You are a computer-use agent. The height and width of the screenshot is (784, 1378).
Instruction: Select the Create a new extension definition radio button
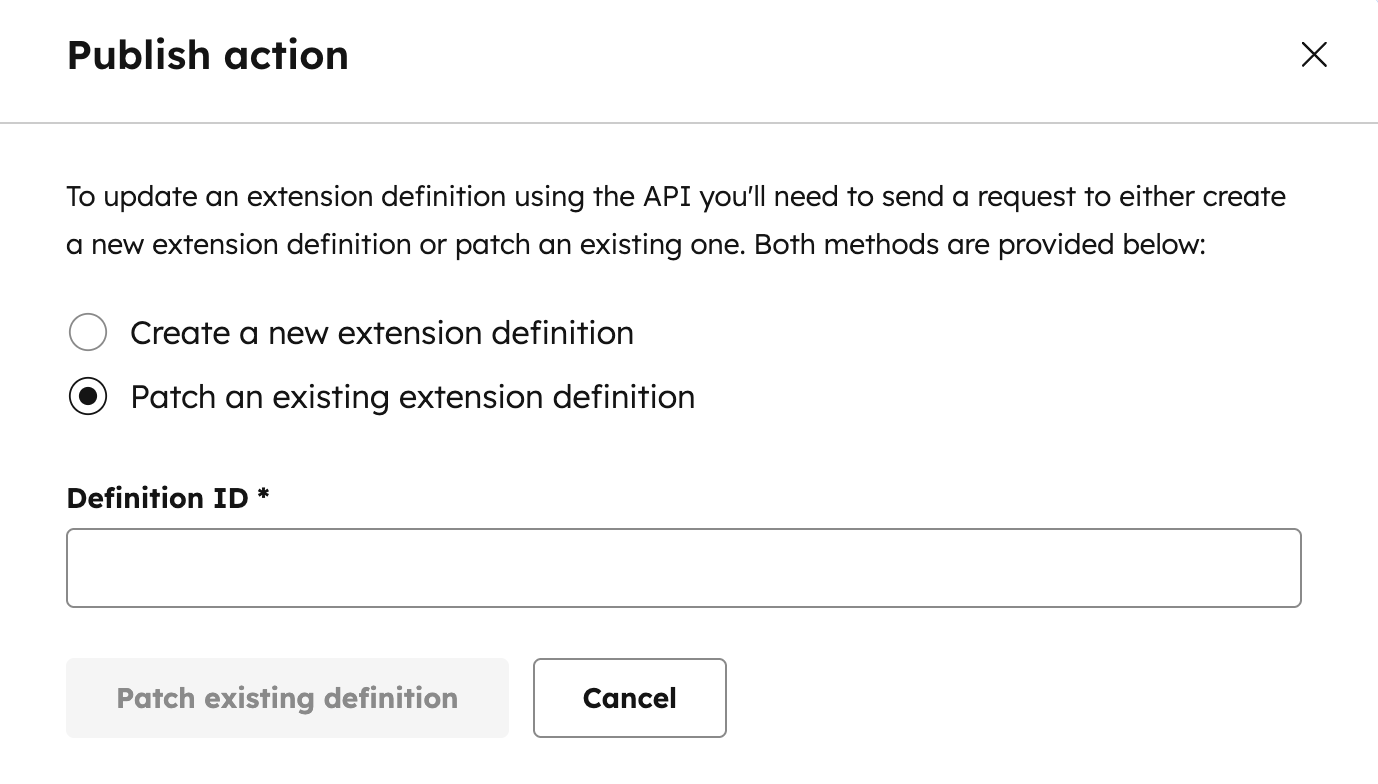click(x=88, y=333)
